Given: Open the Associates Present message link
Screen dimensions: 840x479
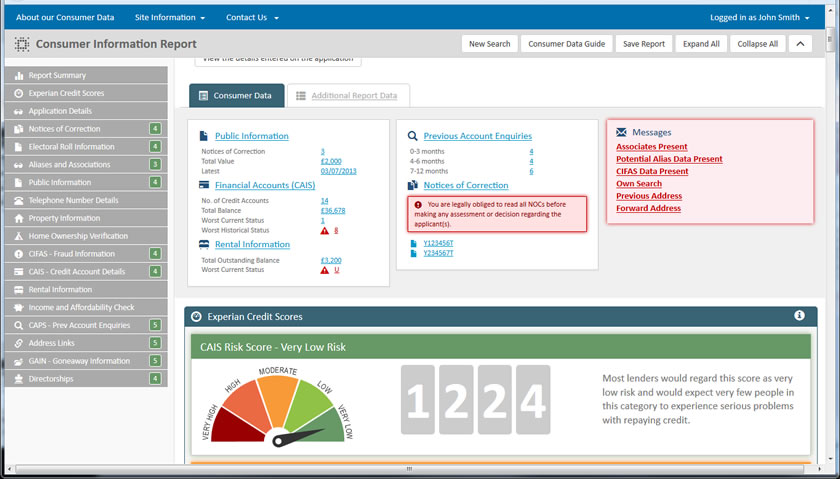Looking at the screenshot, I should pyautogui.click(x=651, y=147).
